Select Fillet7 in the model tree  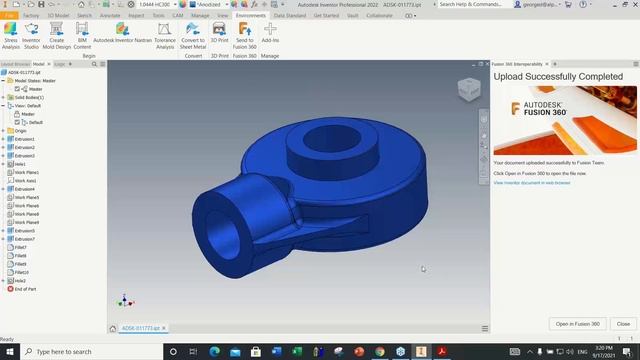20,247
